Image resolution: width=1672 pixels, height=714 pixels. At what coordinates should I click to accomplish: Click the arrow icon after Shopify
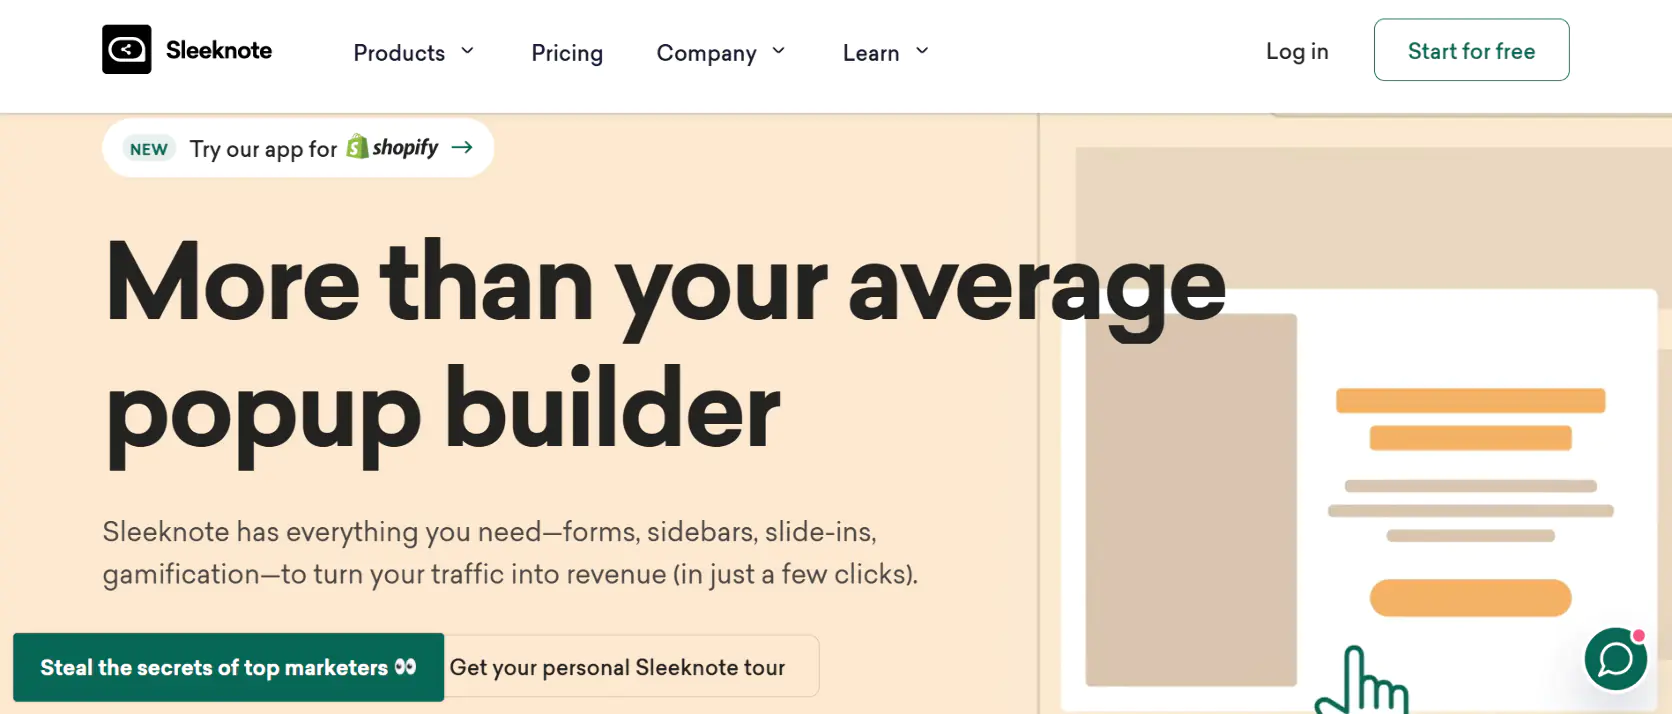(462, 147)
